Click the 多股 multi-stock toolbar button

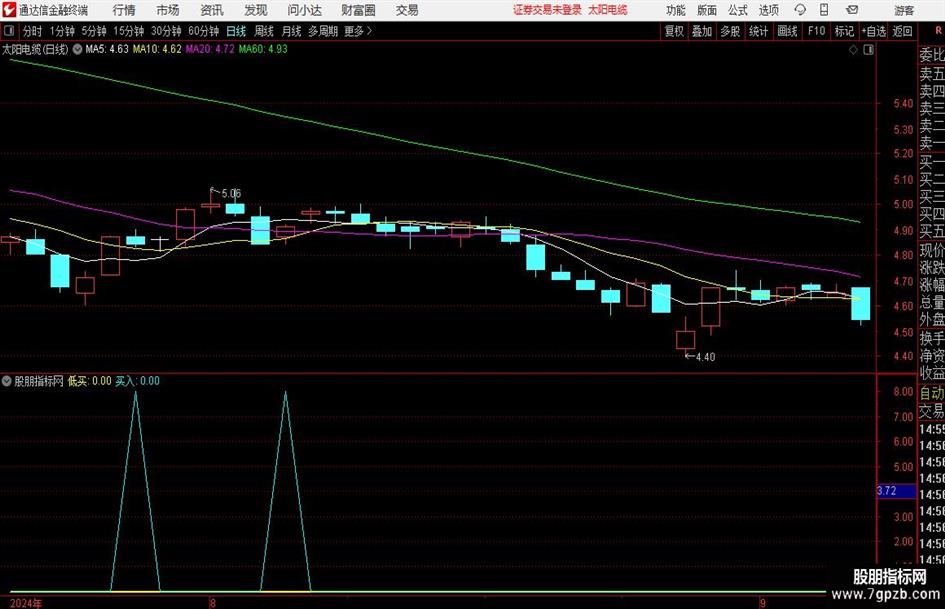point(730,31)
